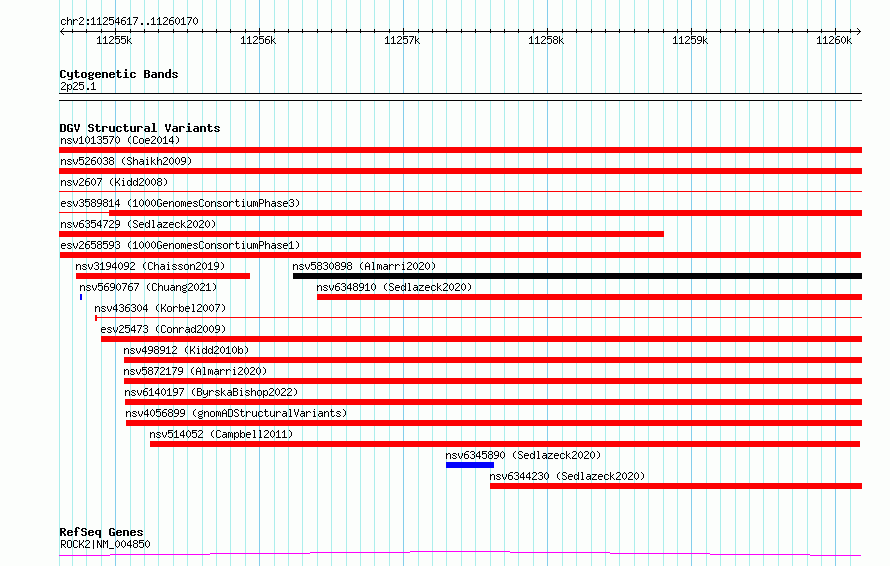
Task: Click the right arrowhead of the ruler
Action: point(859,32)
